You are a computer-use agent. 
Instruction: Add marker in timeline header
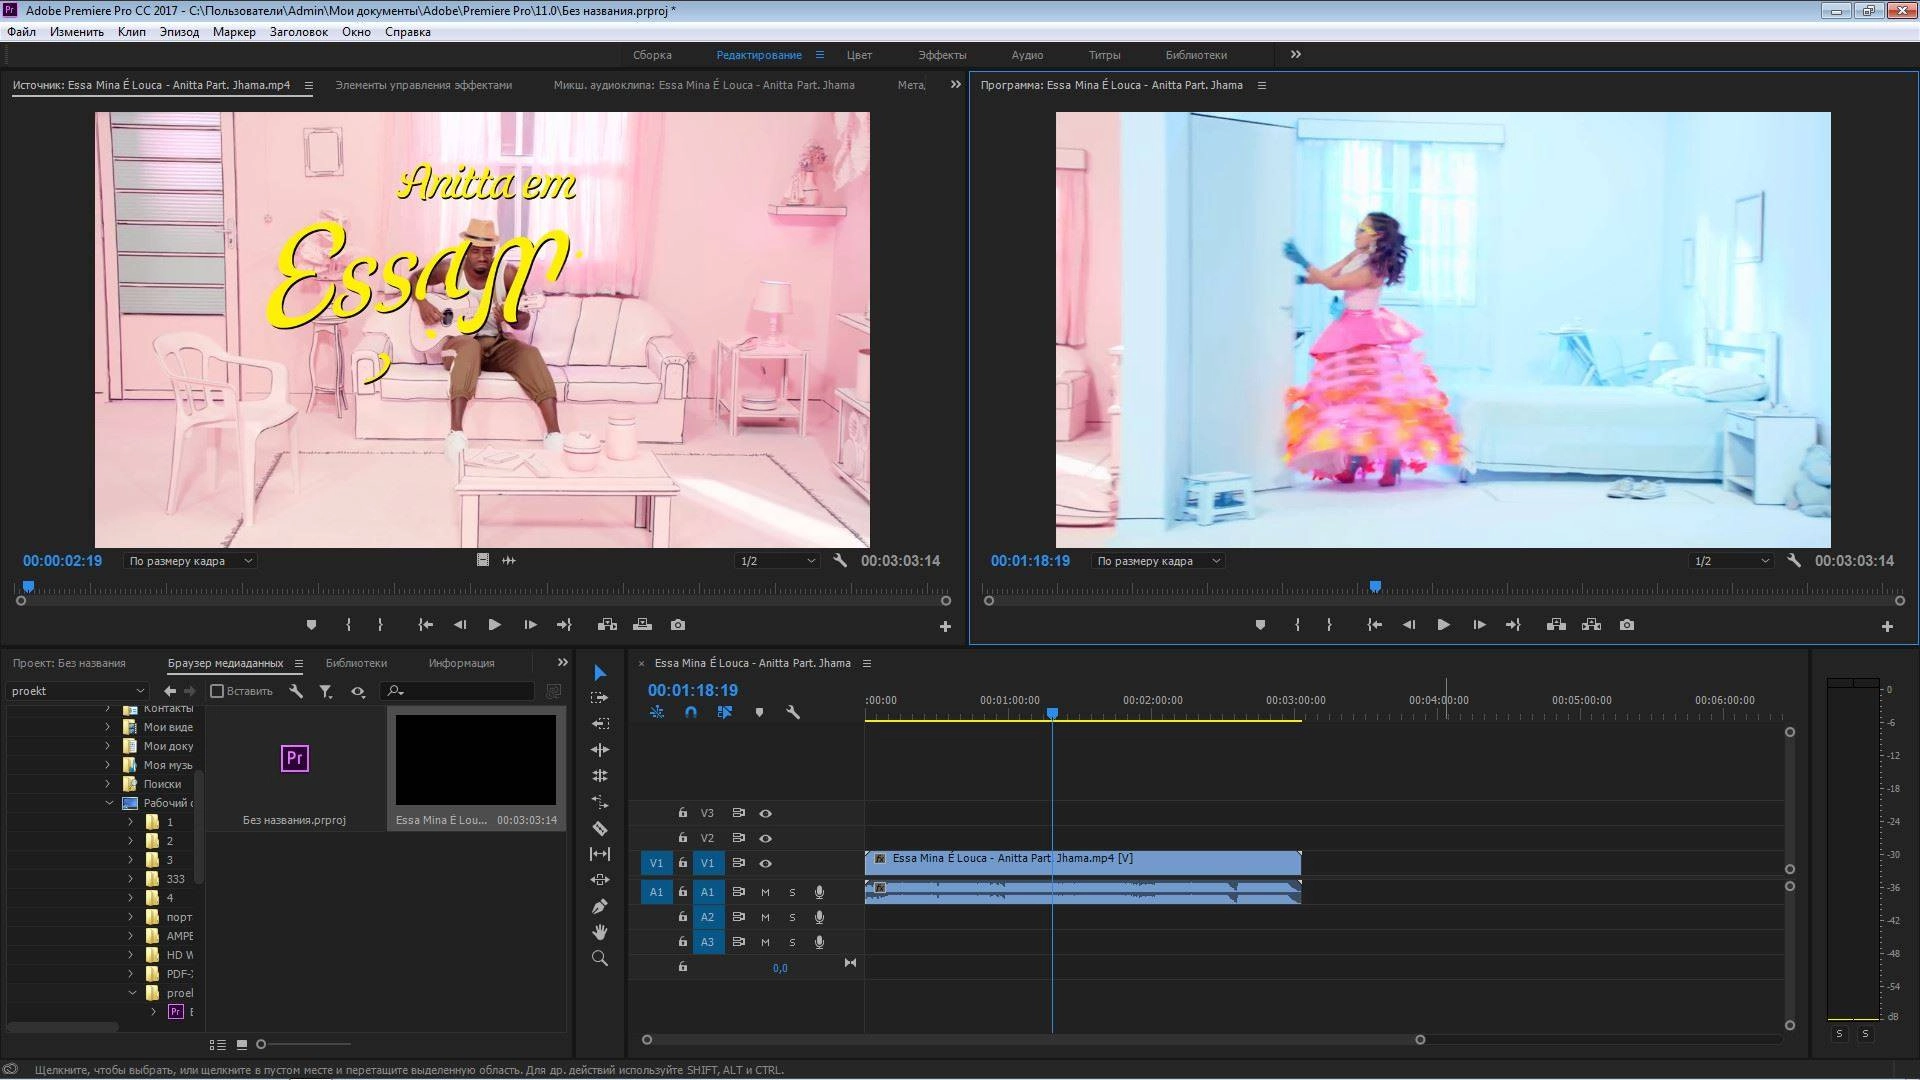coord(759,712)
